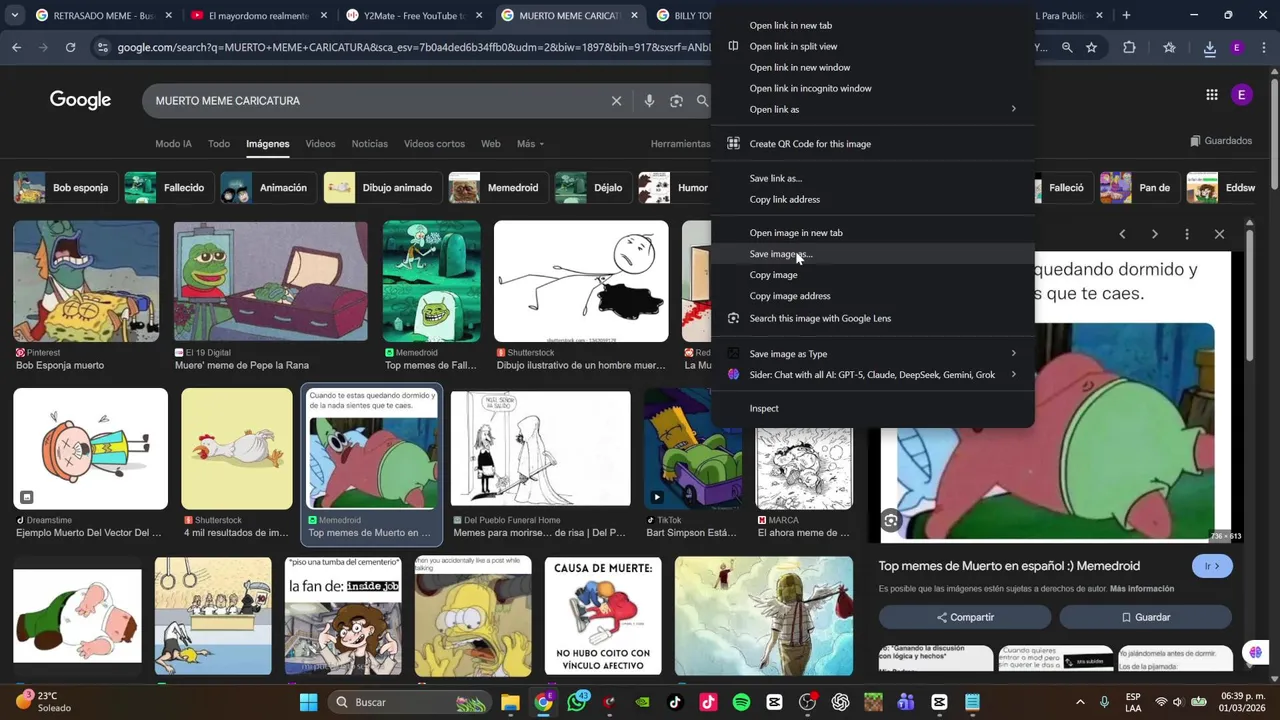This screenshot has height=720, width=1280.
Task: Click the 'Guardar' button in preview
Action: [x=1145, y=617]
